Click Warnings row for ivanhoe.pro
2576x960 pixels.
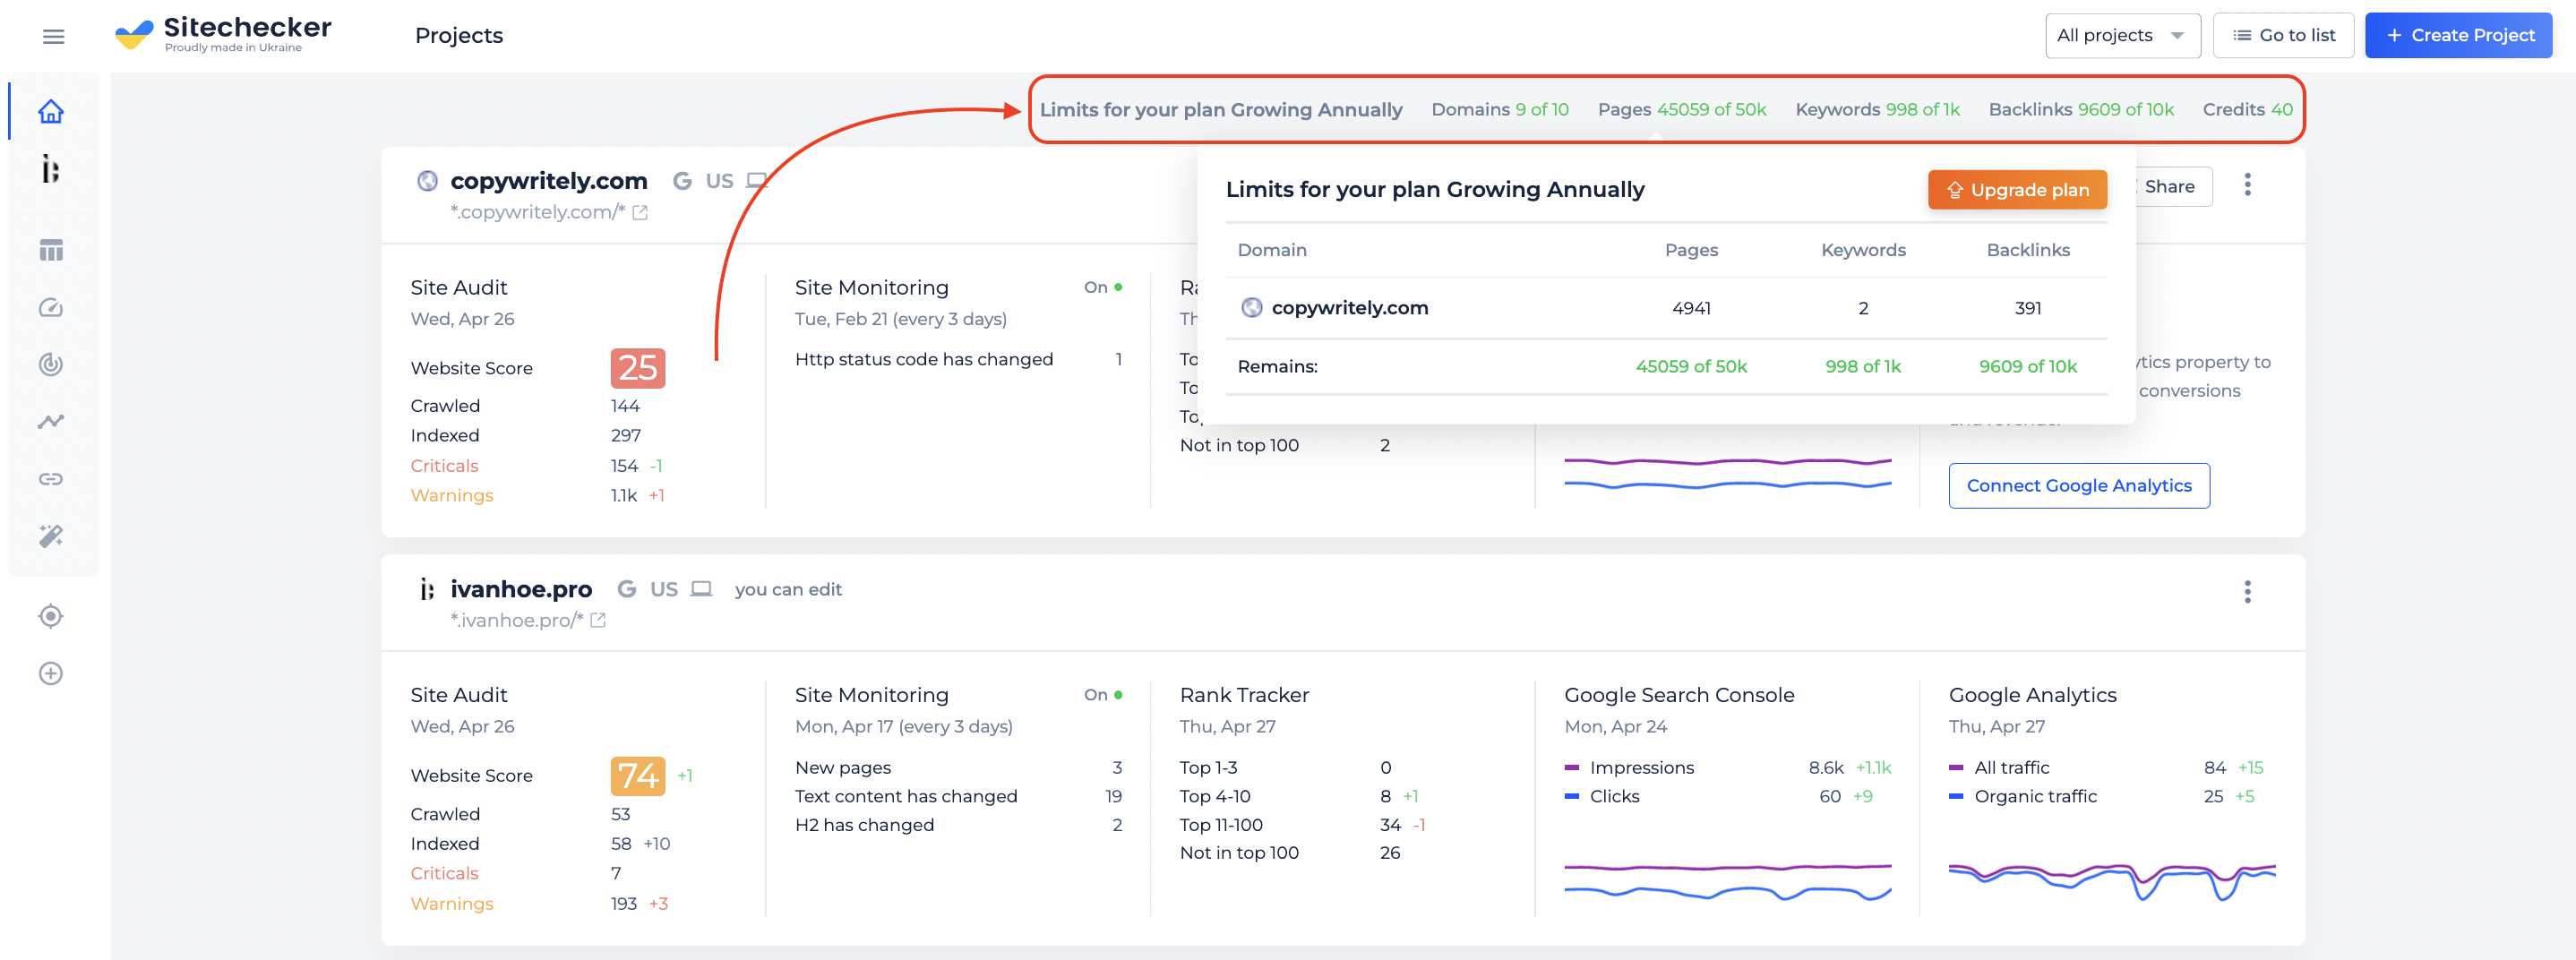539,904
